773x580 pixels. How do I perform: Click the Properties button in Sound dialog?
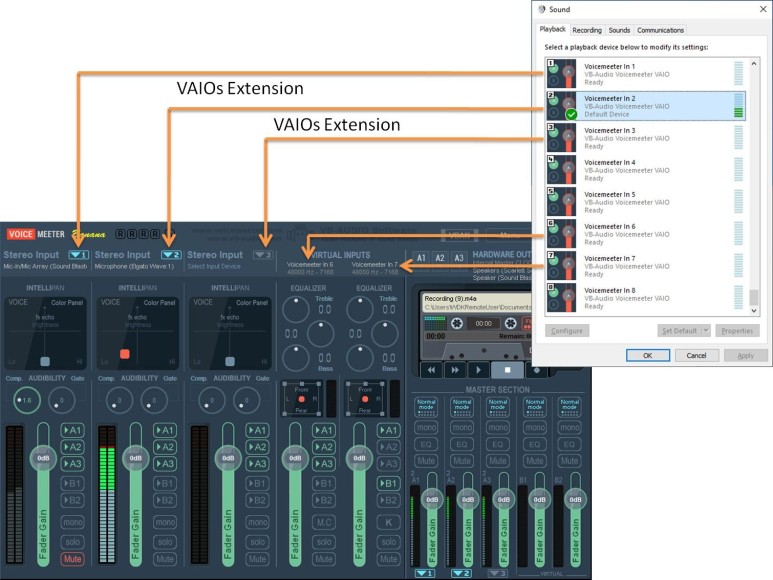point(737,331)
